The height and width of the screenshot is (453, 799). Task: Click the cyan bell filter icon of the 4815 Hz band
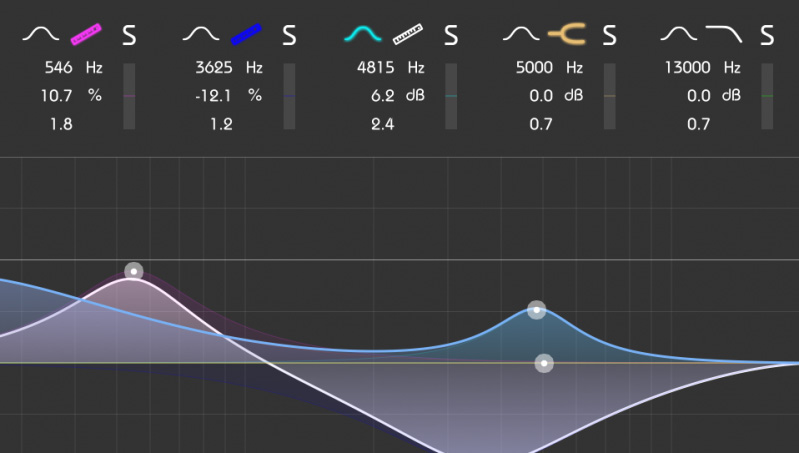point(363,34)
